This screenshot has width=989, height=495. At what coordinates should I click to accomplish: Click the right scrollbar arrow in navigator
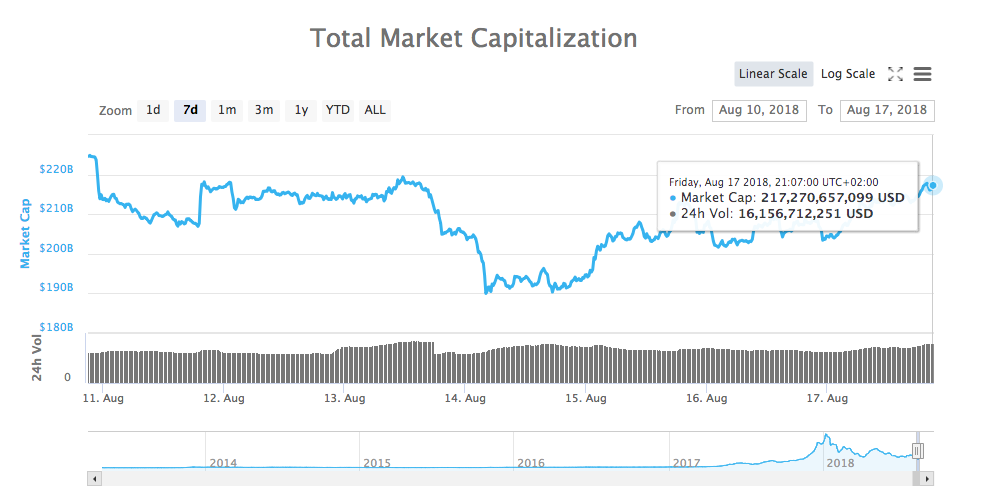click(x=927, y=479)
